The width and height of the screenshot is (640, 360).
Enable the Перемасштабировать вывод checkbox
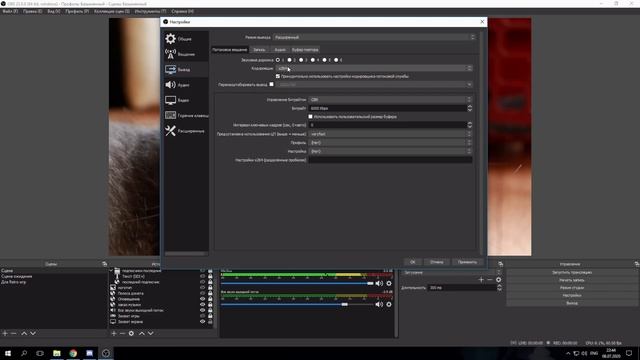[271, 84]
